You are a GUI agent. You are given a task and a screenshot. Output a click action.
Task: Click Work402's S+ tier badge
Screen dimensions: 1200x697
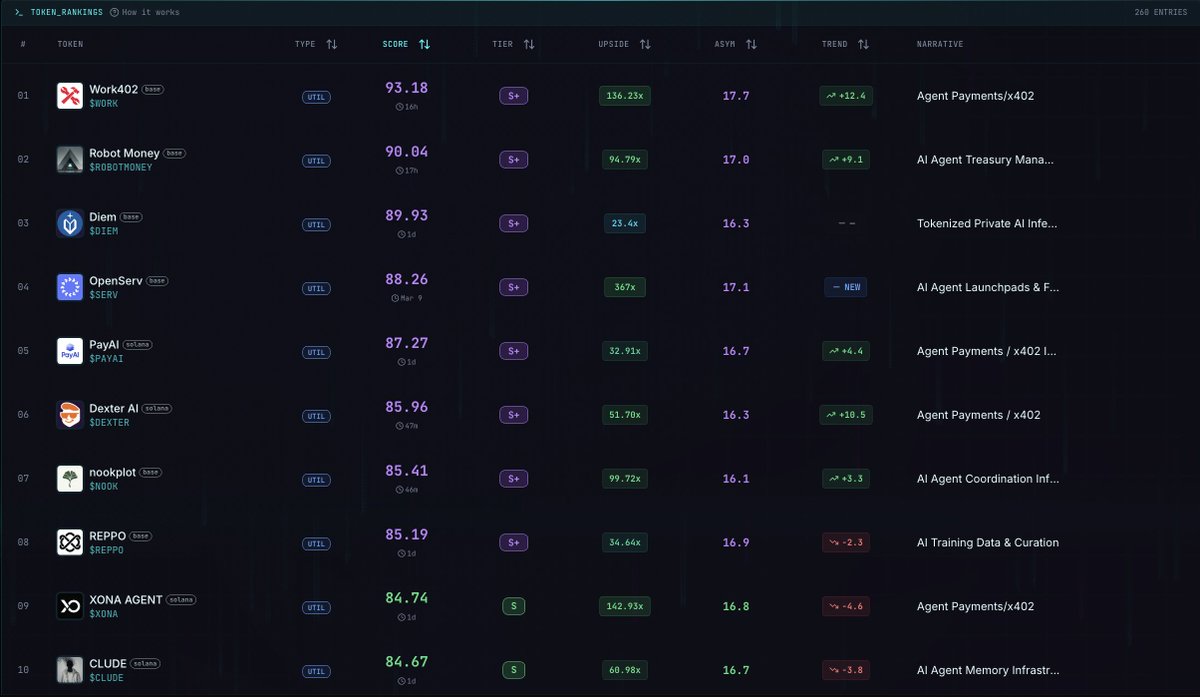point(513,96)
